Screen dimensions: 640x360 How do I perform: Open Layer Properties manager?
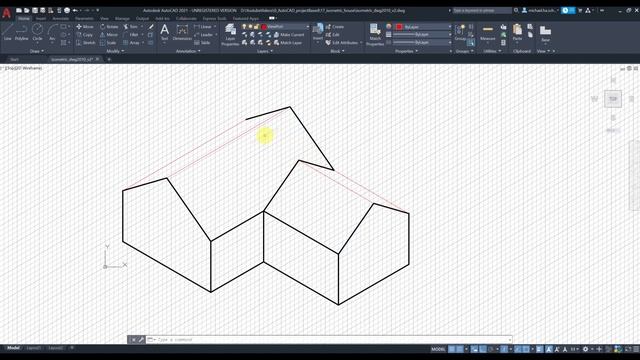coord(230,34)
